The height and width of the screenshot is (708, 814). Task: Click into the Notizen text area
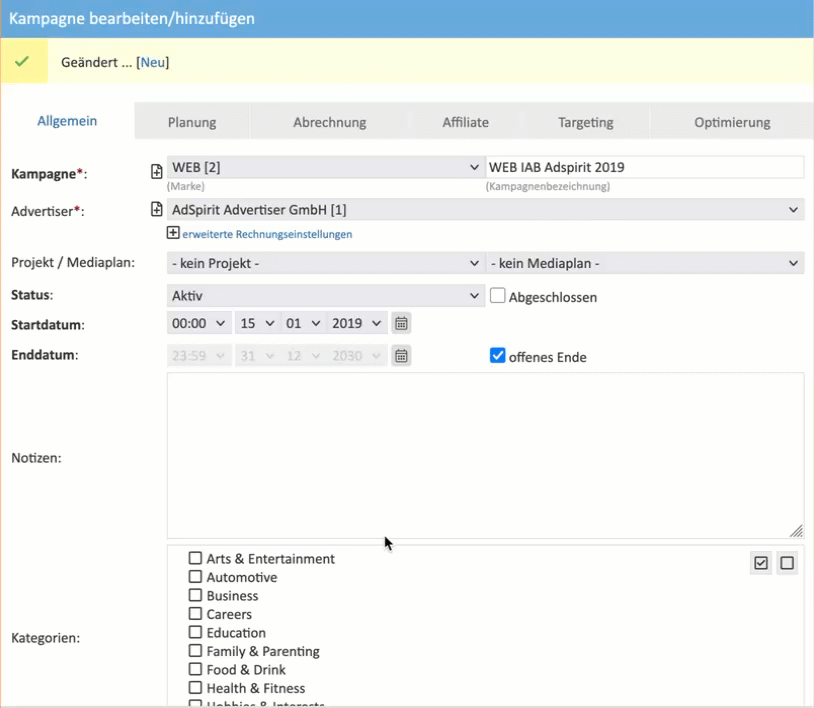click(x=485, y=456)
